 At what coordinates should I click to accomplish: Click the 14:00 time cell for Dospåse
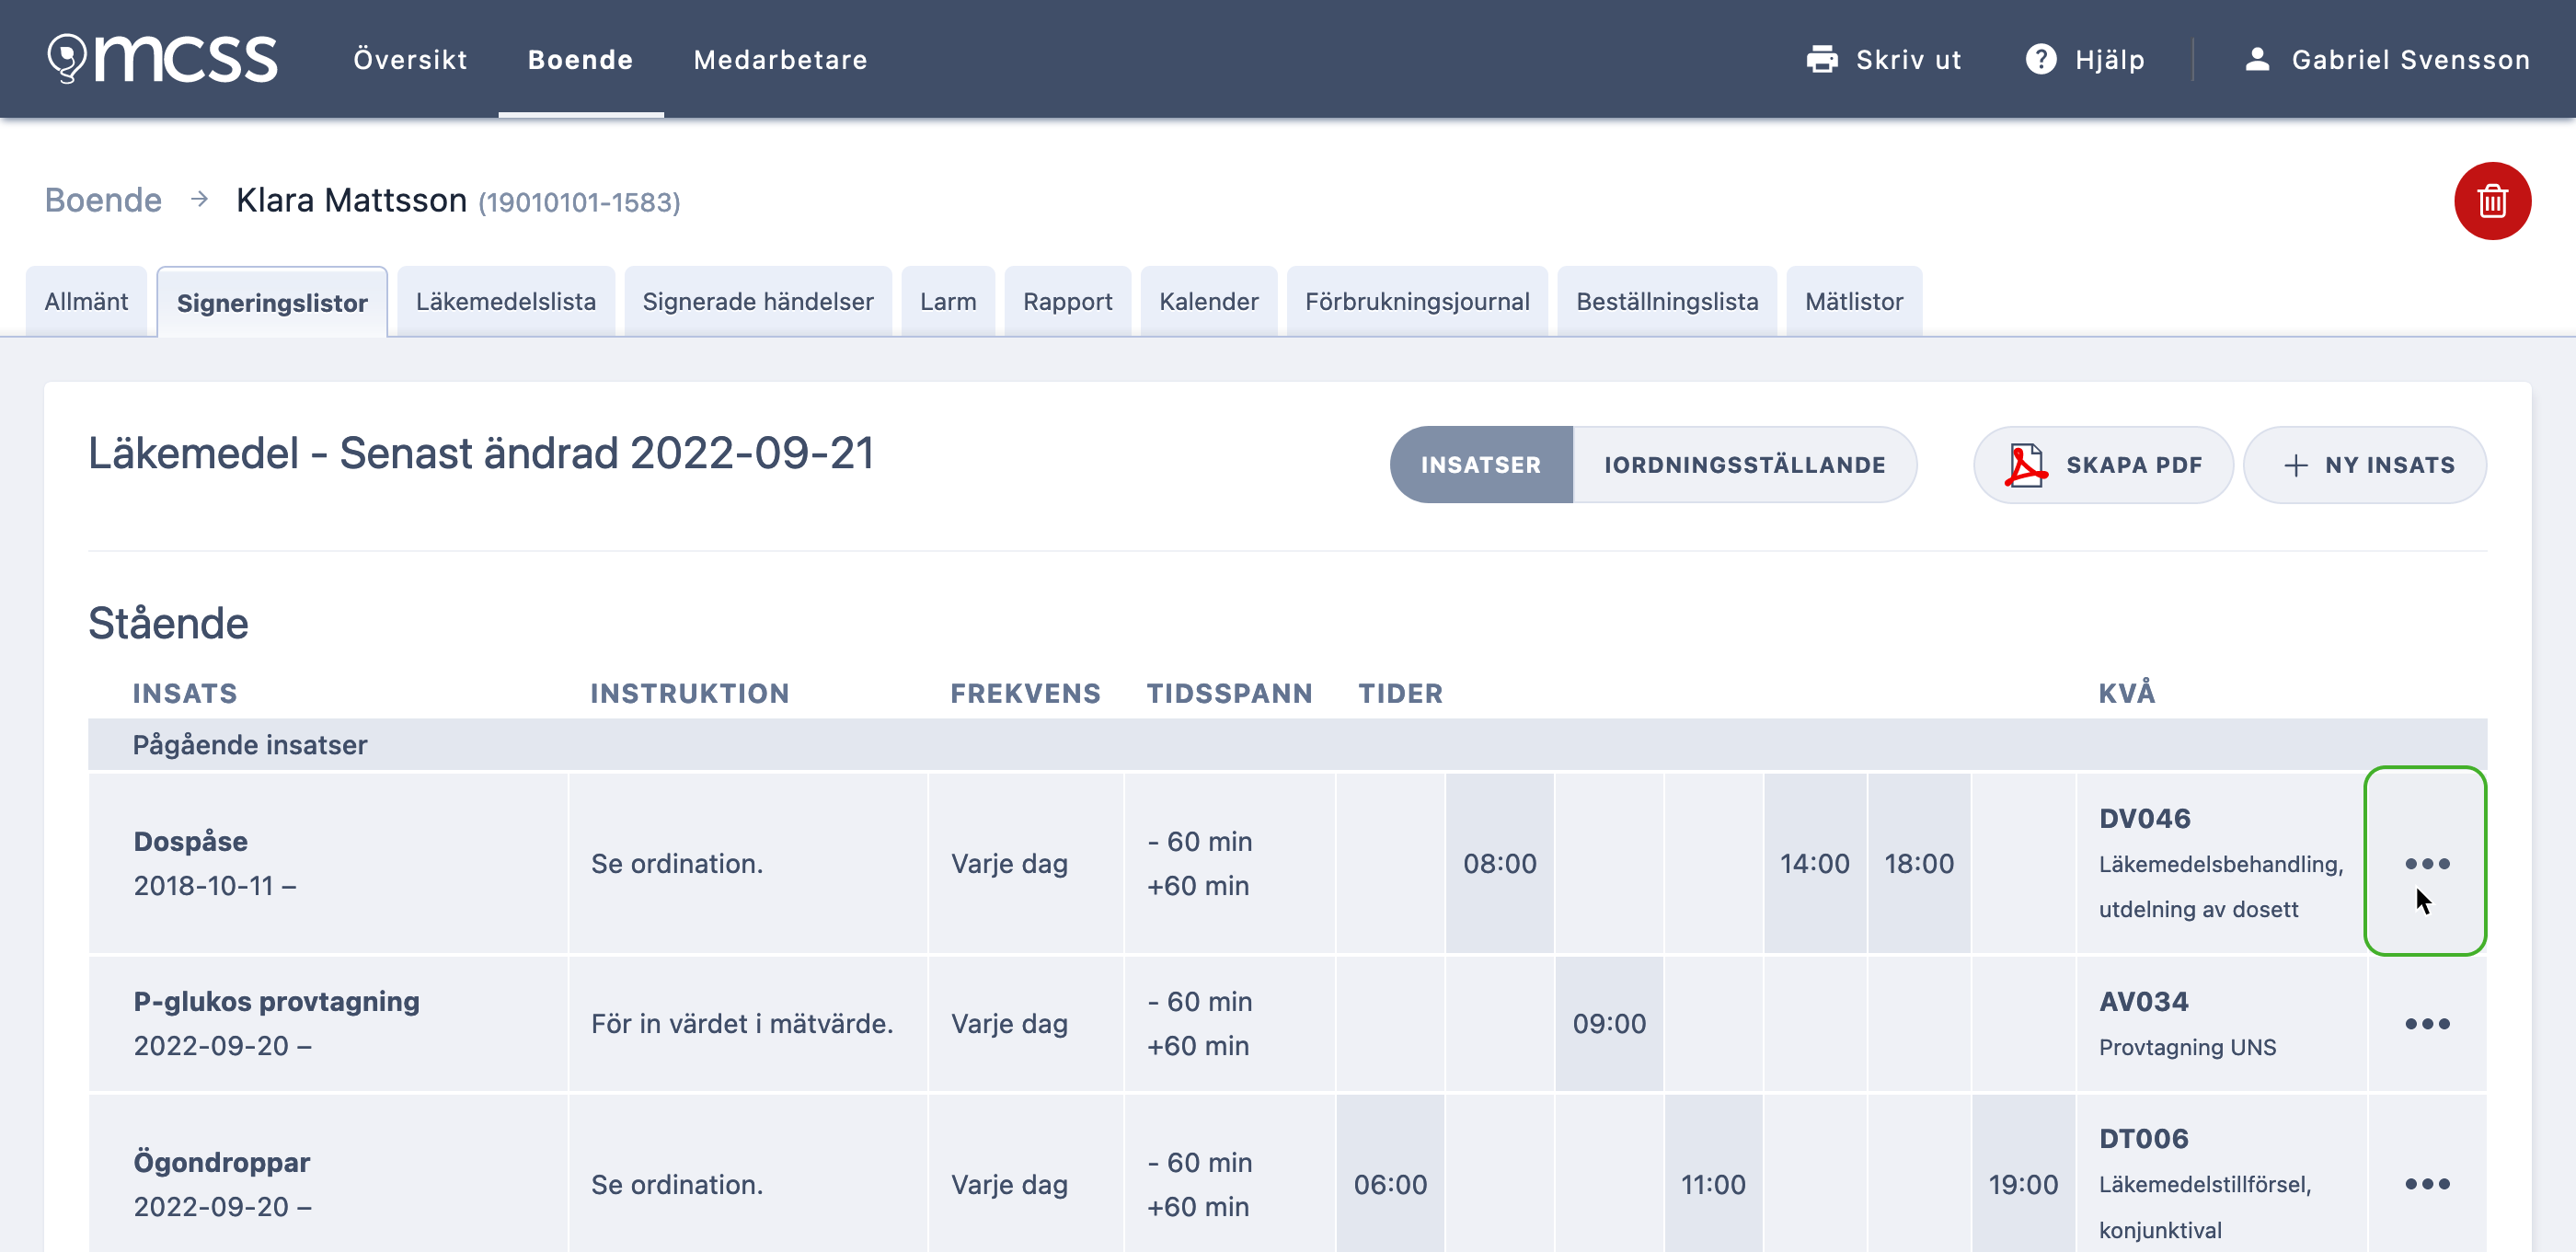(x=1814, y=863)
